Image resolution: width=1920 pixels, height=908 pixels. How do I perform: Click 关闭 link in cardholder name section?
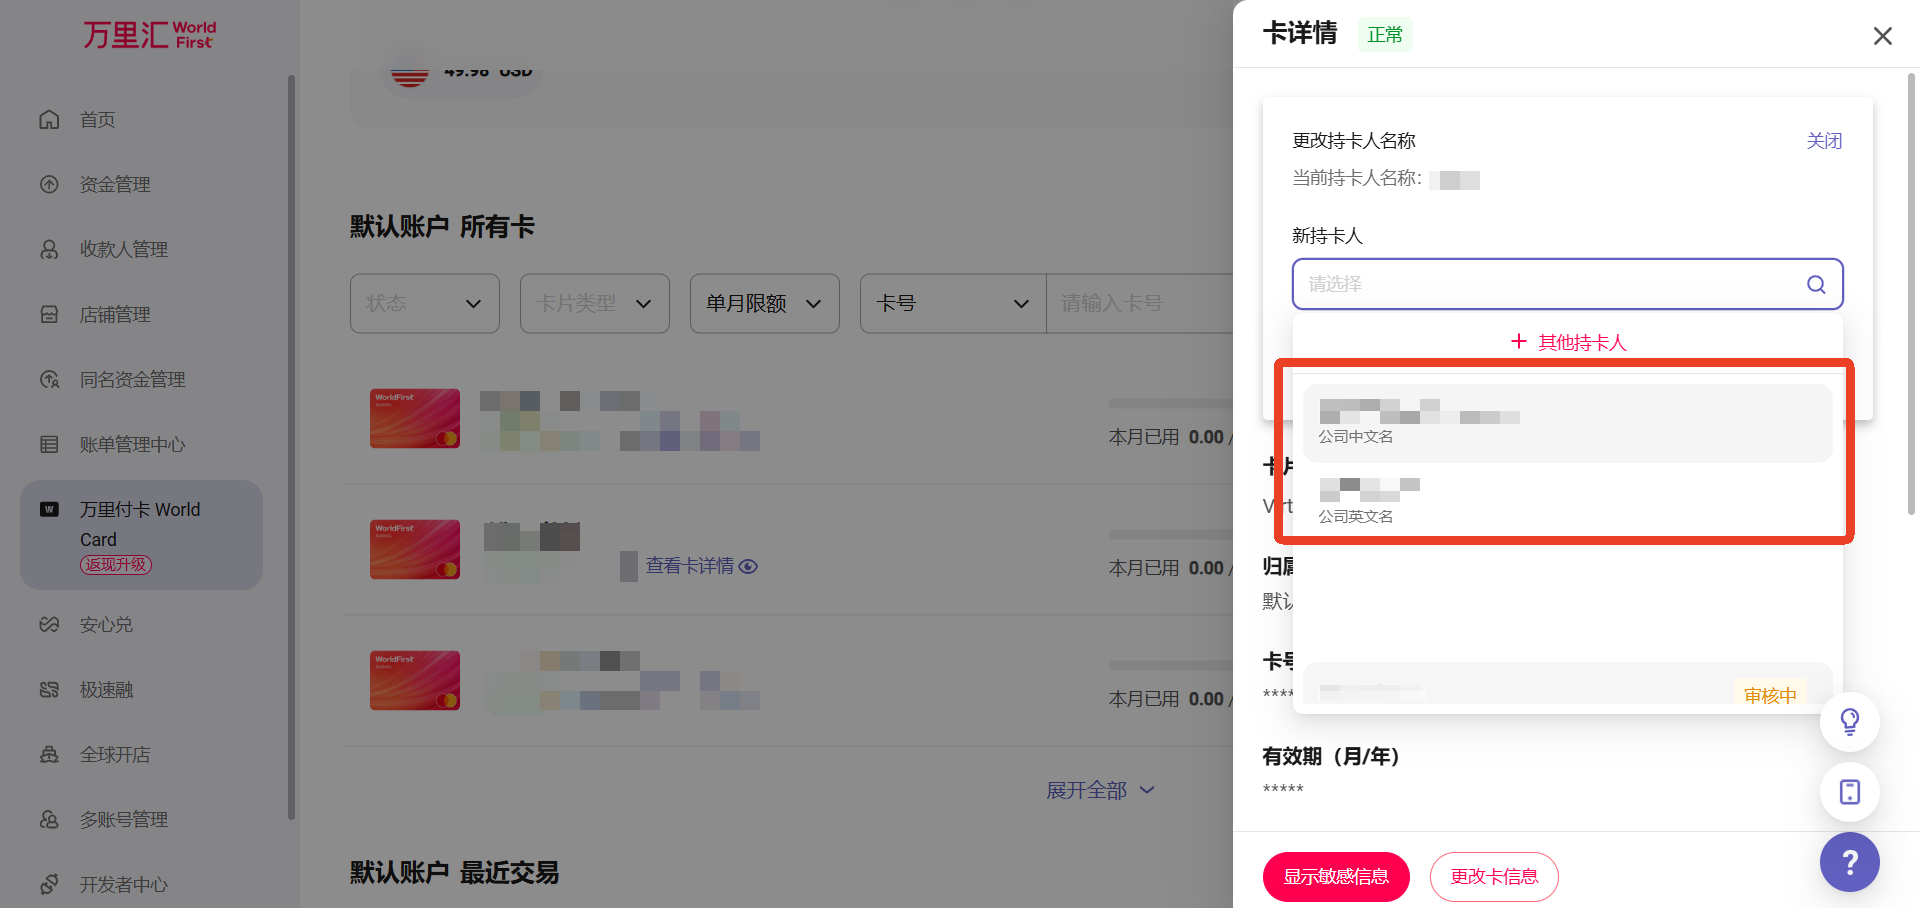coord(1823,141)
